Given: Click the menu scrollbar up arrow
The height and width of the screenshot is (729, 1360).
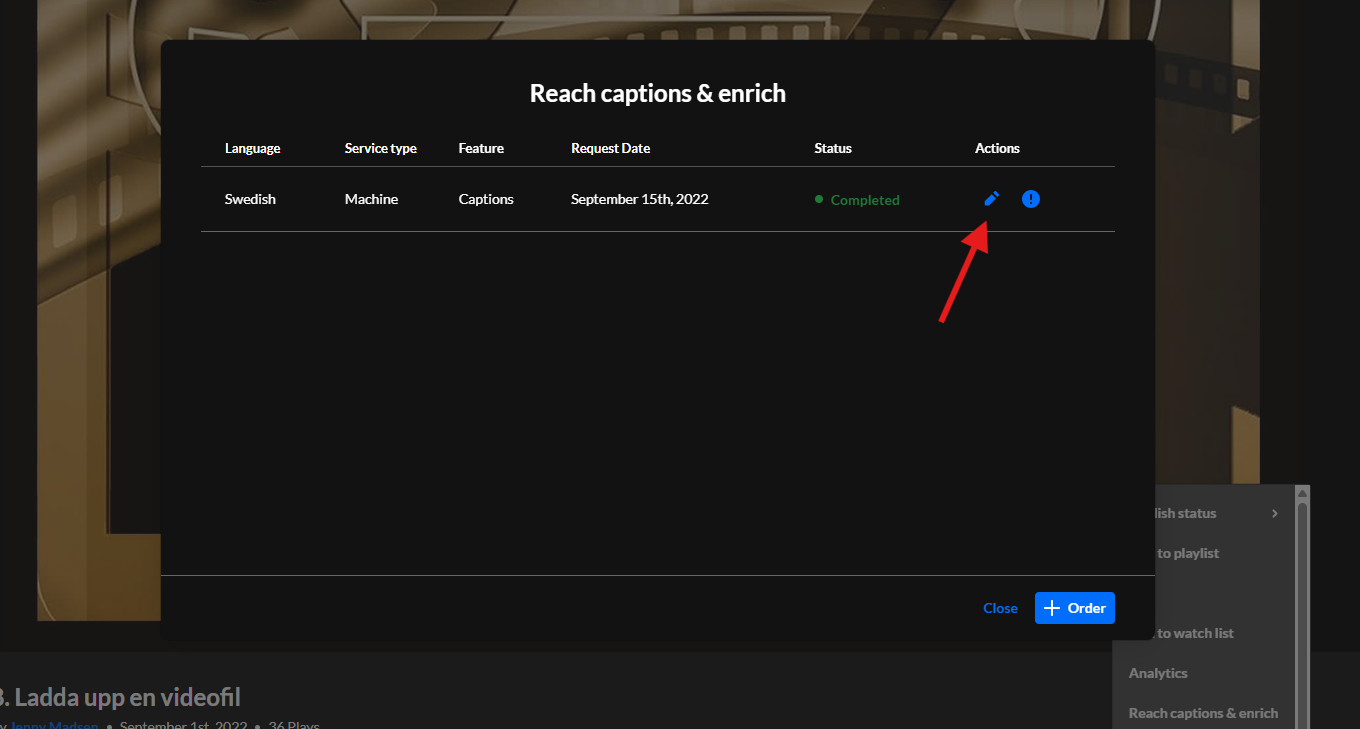Looking at the screenshot, I should coord(1302,493).
